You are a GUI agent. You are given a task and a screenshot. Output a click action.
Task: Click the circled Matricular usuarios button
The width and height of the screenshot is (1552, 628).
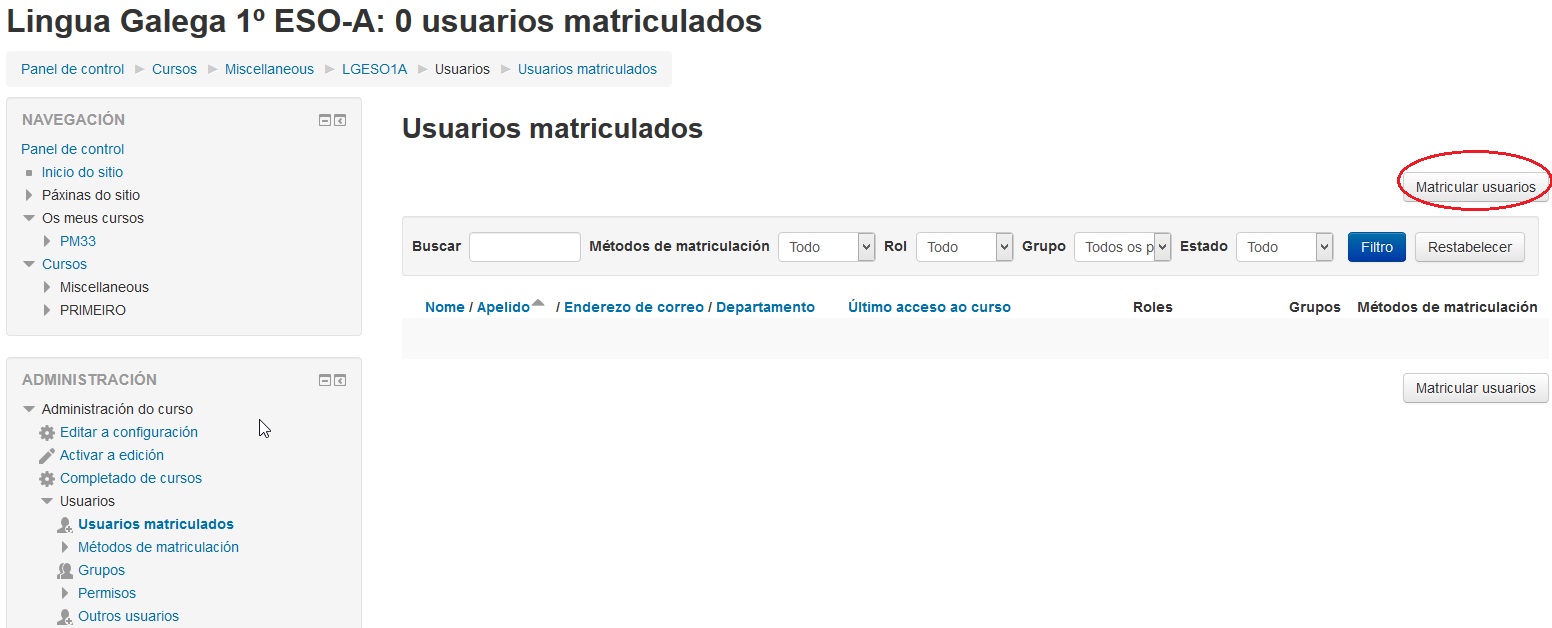pos(1475,187)
